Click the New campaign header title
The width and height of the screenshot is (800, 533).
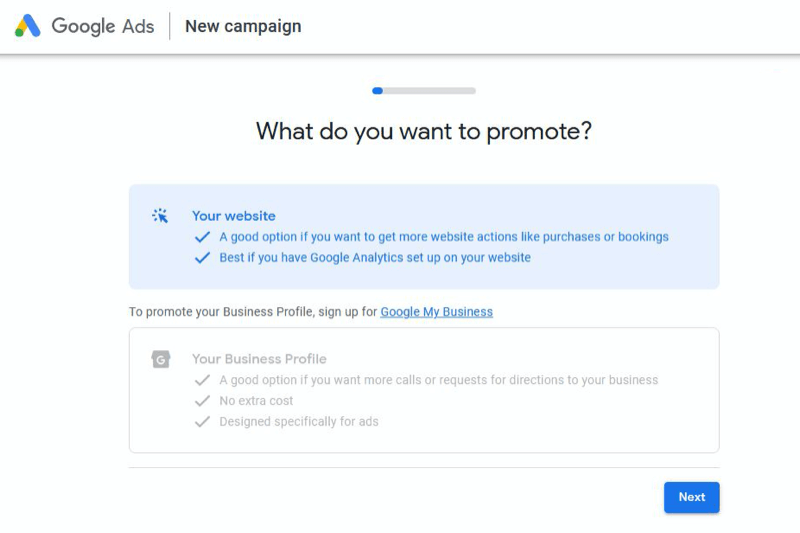[x=243, y=26]
